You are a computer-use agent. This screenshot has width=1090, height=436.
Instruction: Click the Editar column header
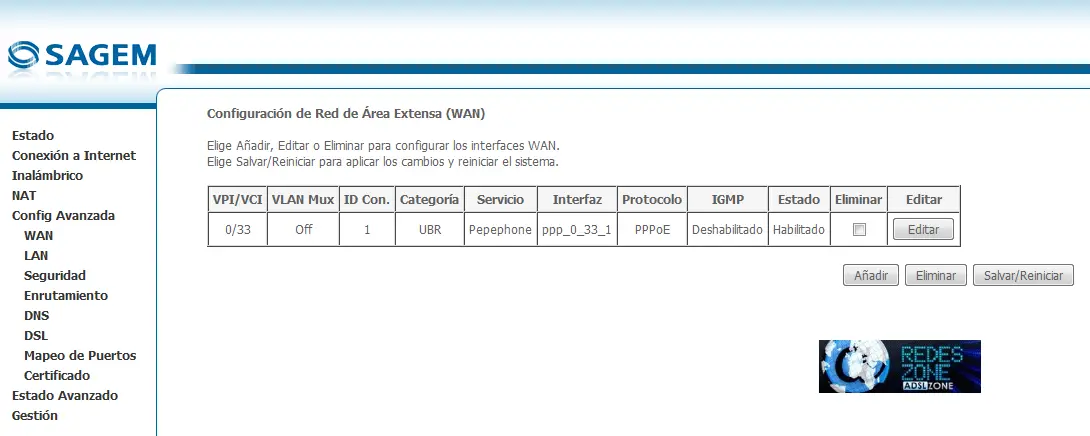[924, 200]
